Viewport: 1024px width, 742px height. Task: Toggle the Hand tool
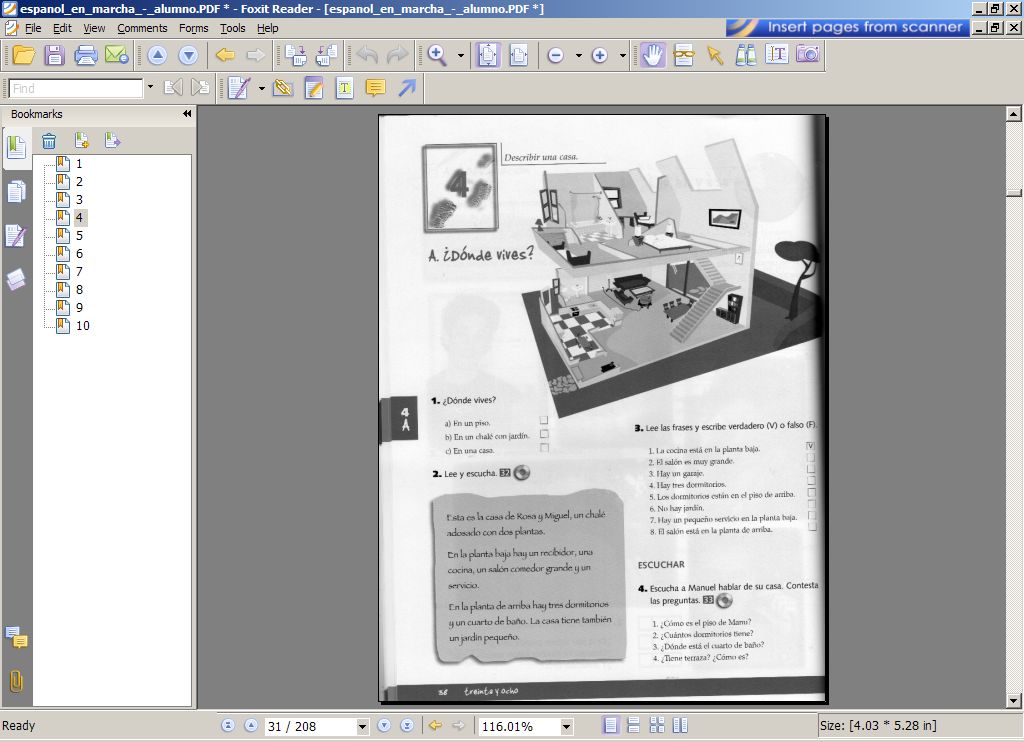pos(652,55)
